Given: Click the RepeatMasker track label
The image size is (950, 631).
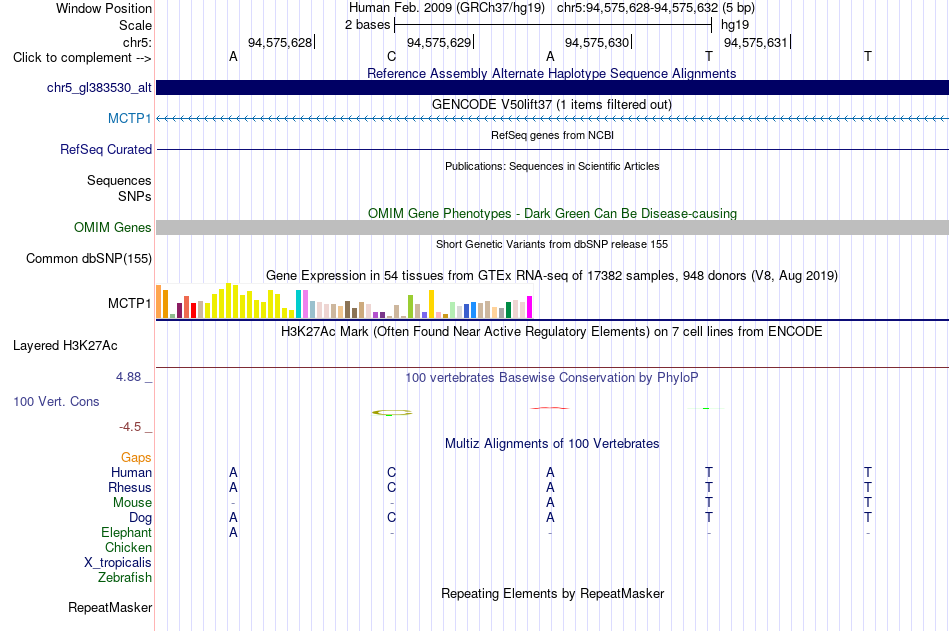Looking at the screenshot, I should coord(110,607).
